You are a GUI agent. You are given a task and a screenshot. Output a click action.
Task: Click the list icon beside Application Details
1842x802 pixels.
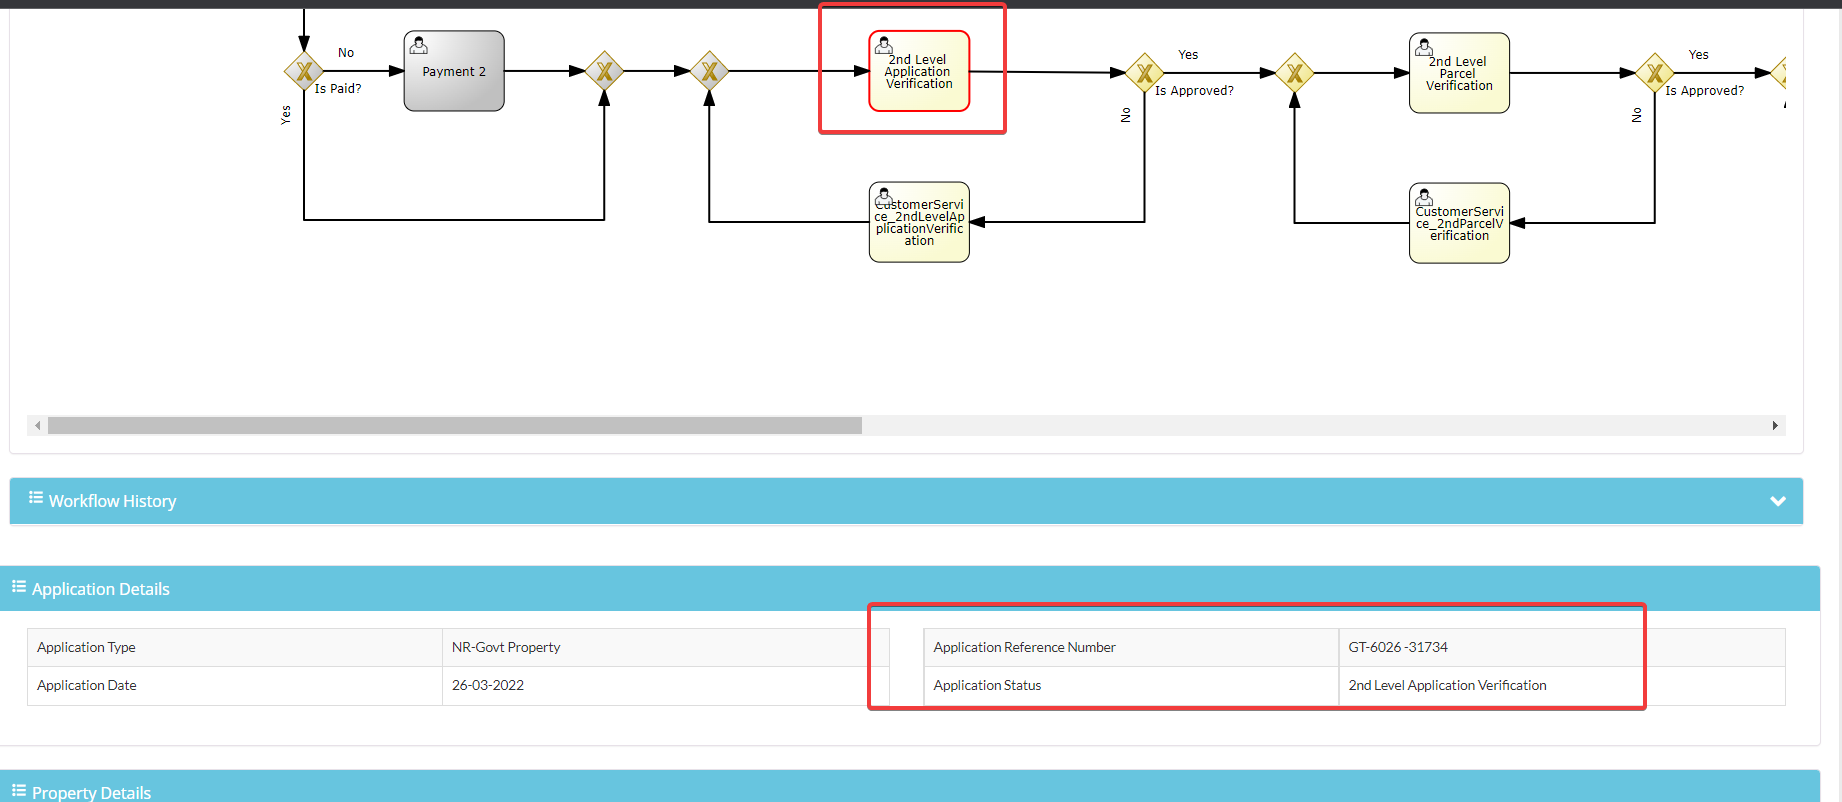click(x=19, y=587)
